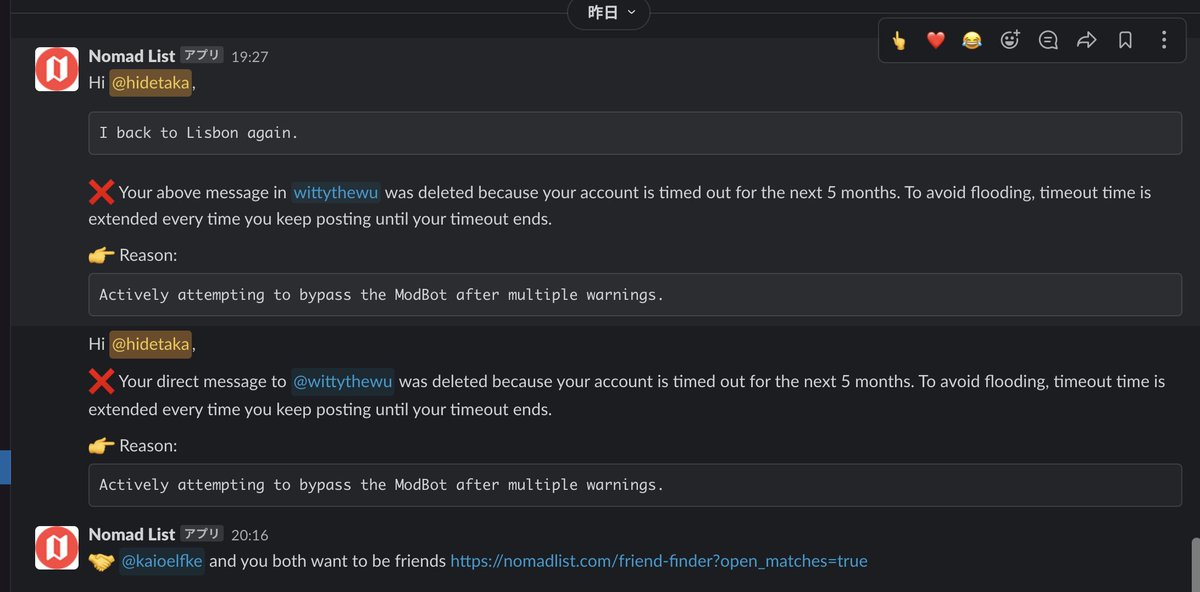Screen dimensions: 1200x592
Task: Click Nomad List avatar at 20:16 message
Action: [x=57, y=547]
